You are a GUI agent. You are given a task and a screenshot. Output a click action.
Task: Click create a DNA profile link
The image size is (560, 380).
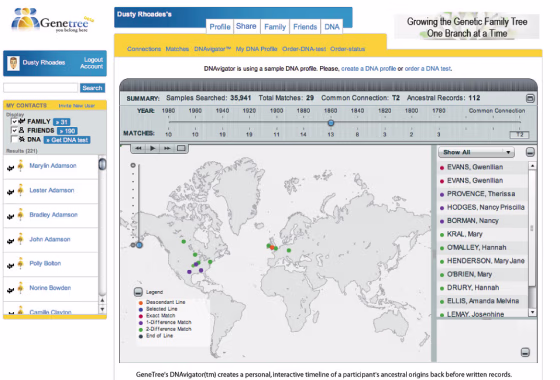(369, 69)
